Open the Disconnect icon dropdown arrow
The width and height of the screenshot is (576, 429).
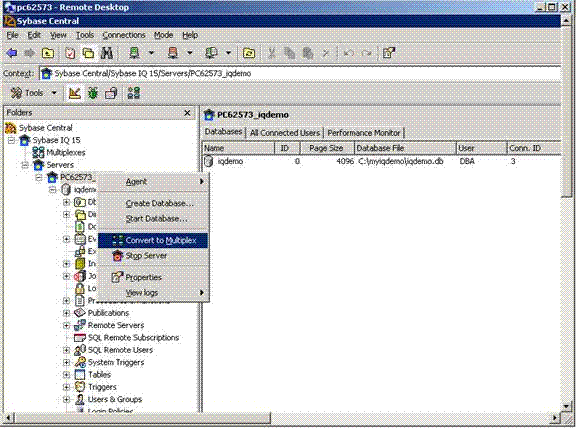point(190,53)
